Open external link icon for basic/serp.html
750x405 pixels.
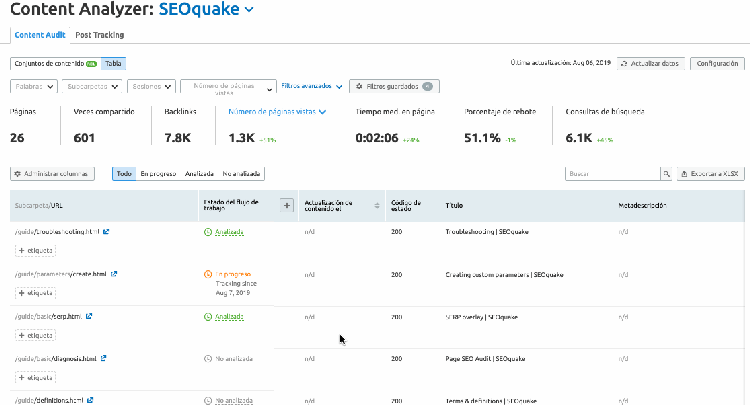tap(89, 316)
